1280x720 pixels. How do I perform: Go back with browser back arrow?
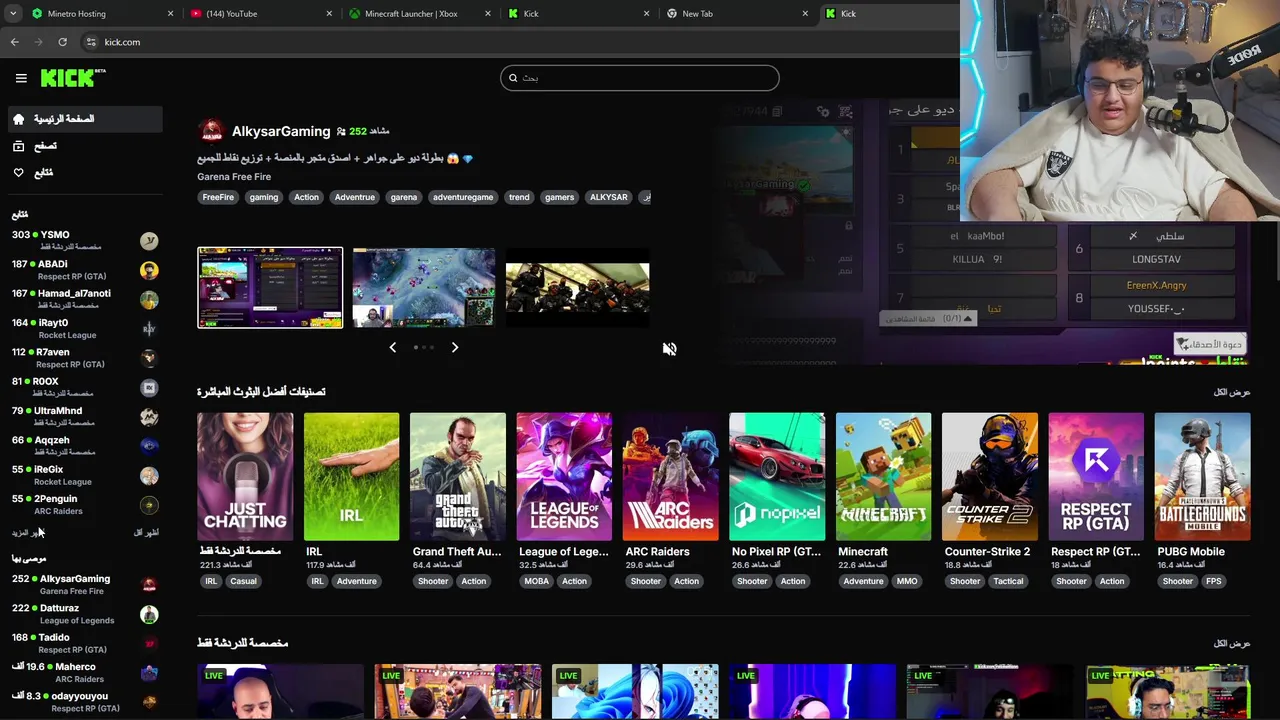click(x=14, y=42)
